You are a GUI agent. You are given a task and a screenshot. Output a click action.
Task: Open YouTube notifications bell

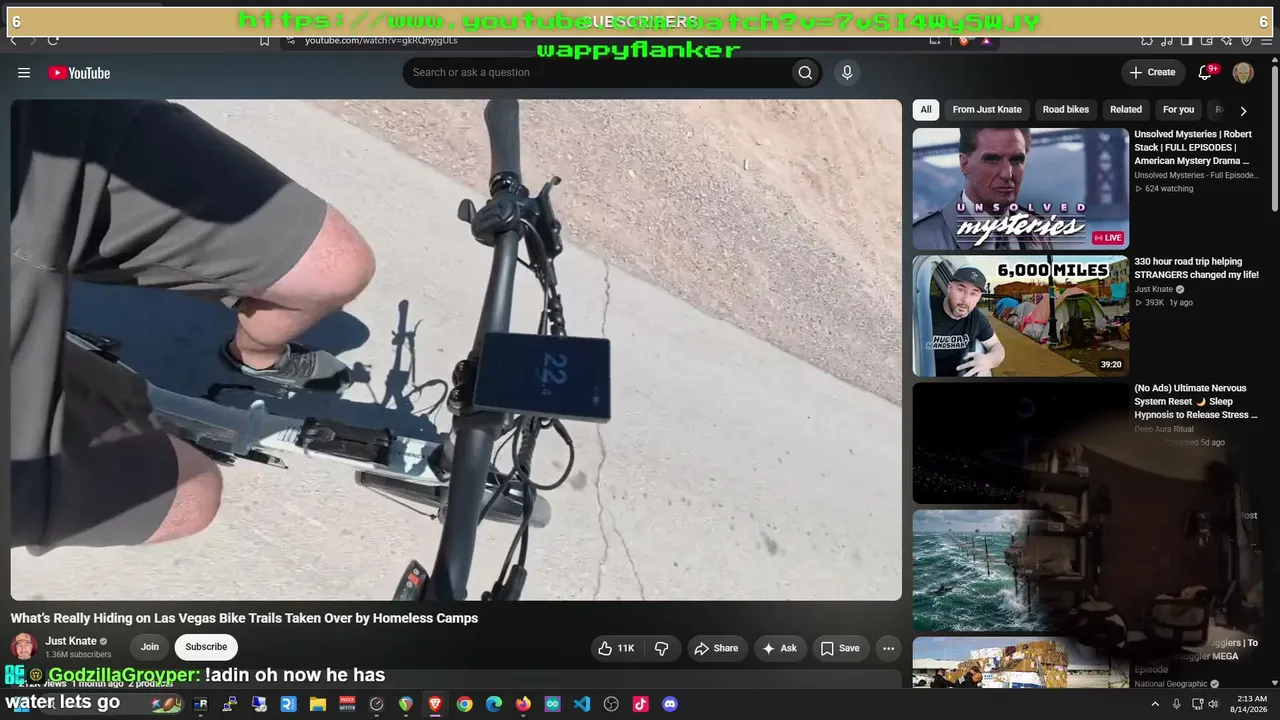tap(1206, 72)
